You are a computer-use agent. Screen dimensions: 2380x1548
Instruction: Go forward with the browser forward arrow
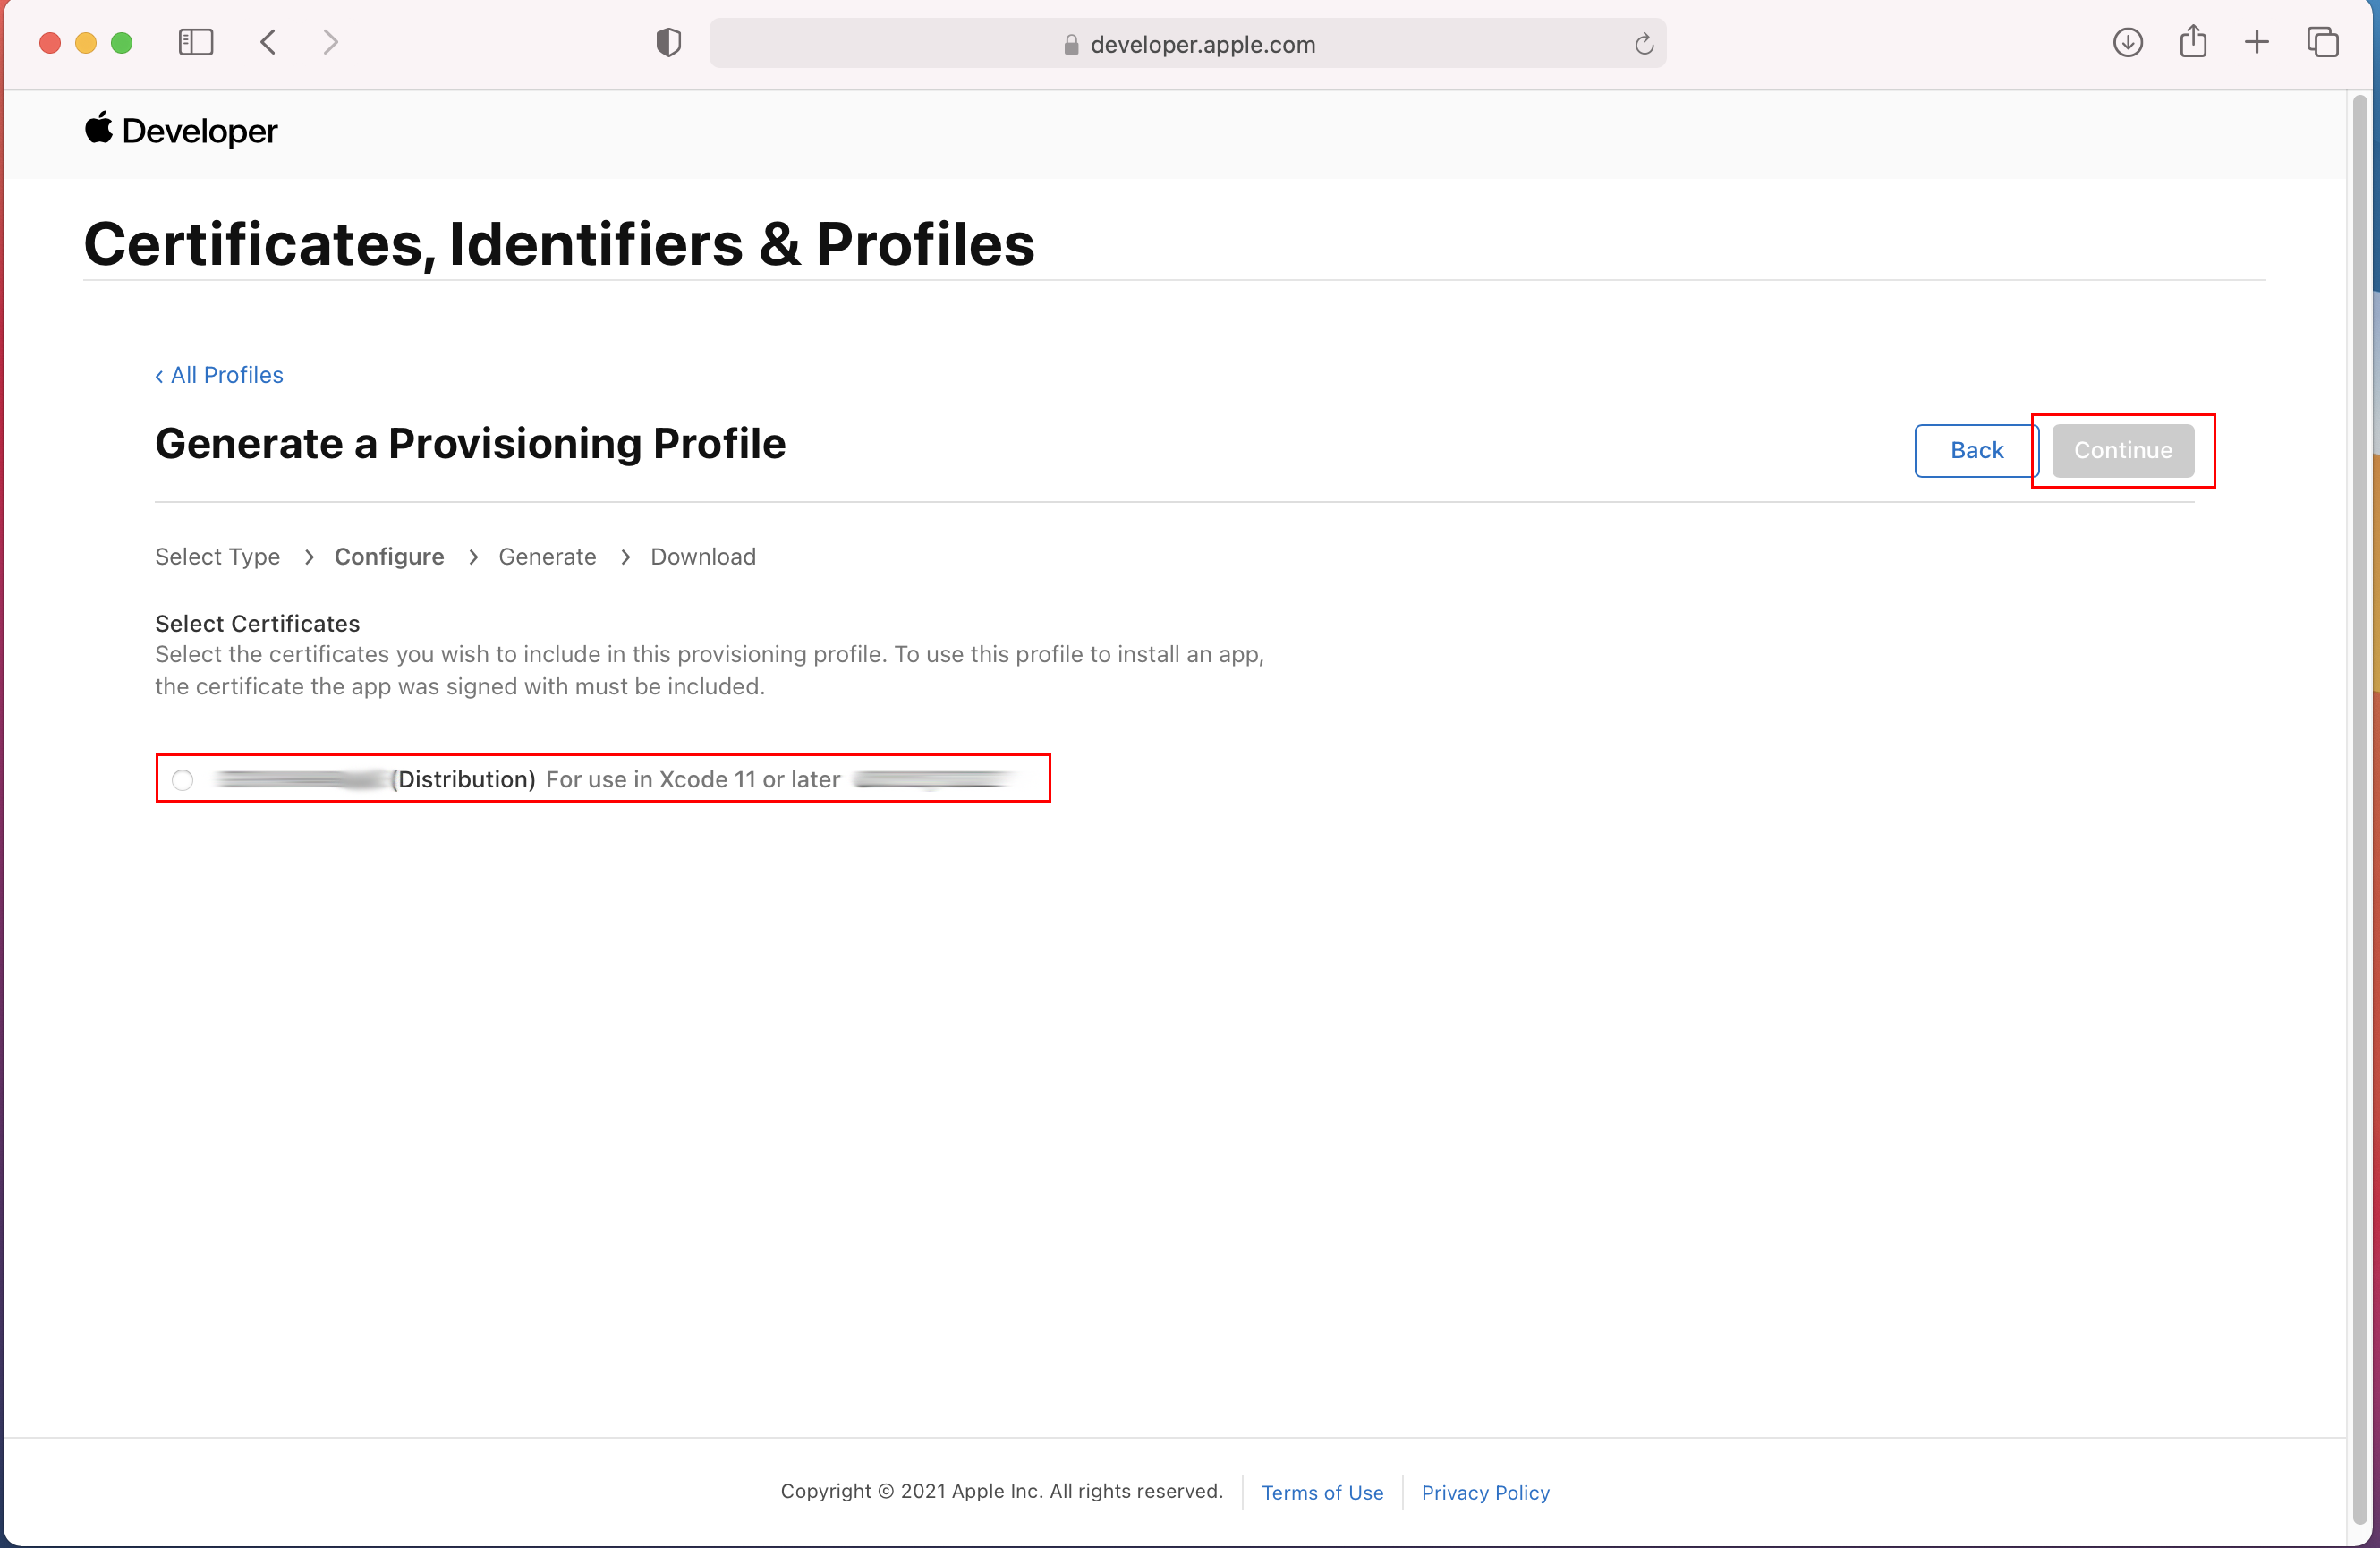click(331, 42)
